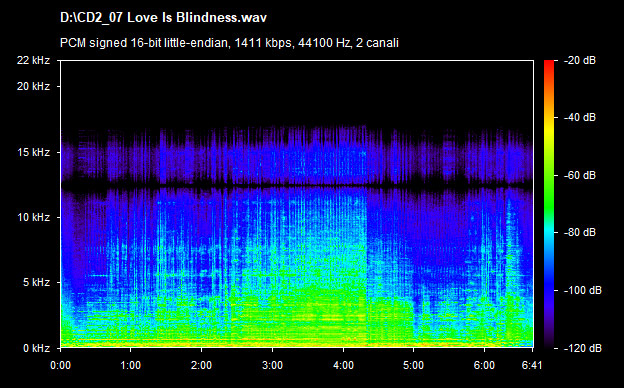Image resolution: width=624 pixels, height=388 pixels.
Task: Click the red top of the dB color scale
Action: pos(549,66)
